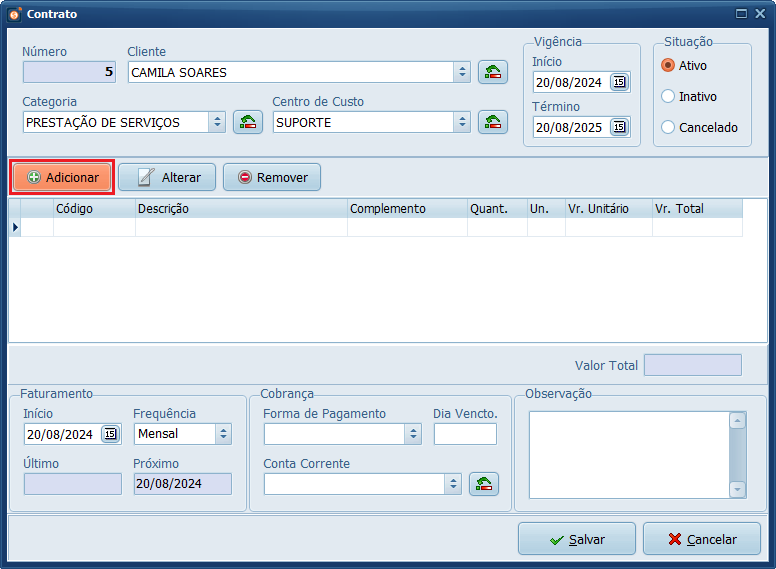Open the Forma de Pagamento dropdown
776x569 pixels.
413,434
